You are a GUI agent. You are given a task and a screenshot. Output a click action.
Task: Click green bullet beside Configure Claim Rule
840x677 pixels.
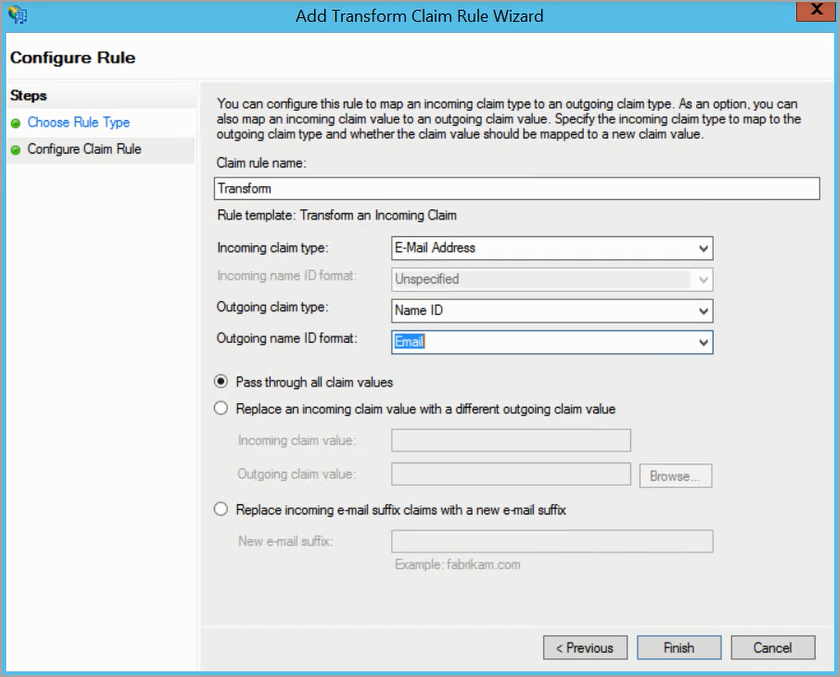16,150
